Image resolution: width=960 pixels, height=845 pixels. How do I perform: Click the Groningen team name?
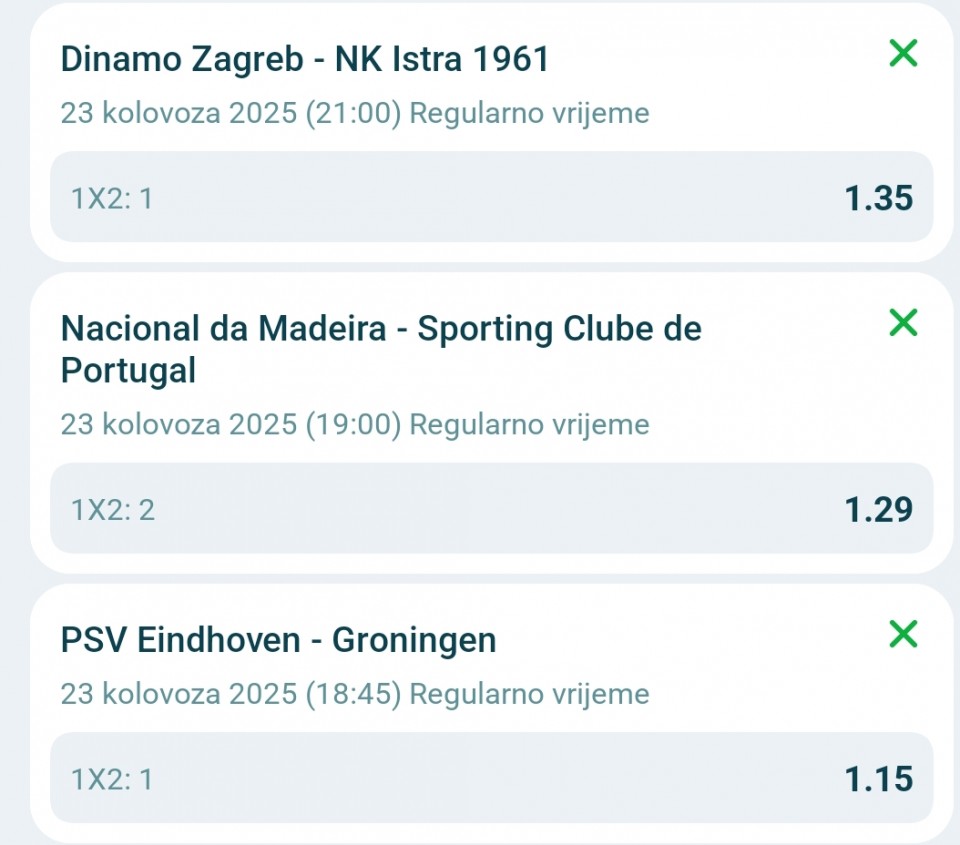pyautogui.click(x=414, y=639)
